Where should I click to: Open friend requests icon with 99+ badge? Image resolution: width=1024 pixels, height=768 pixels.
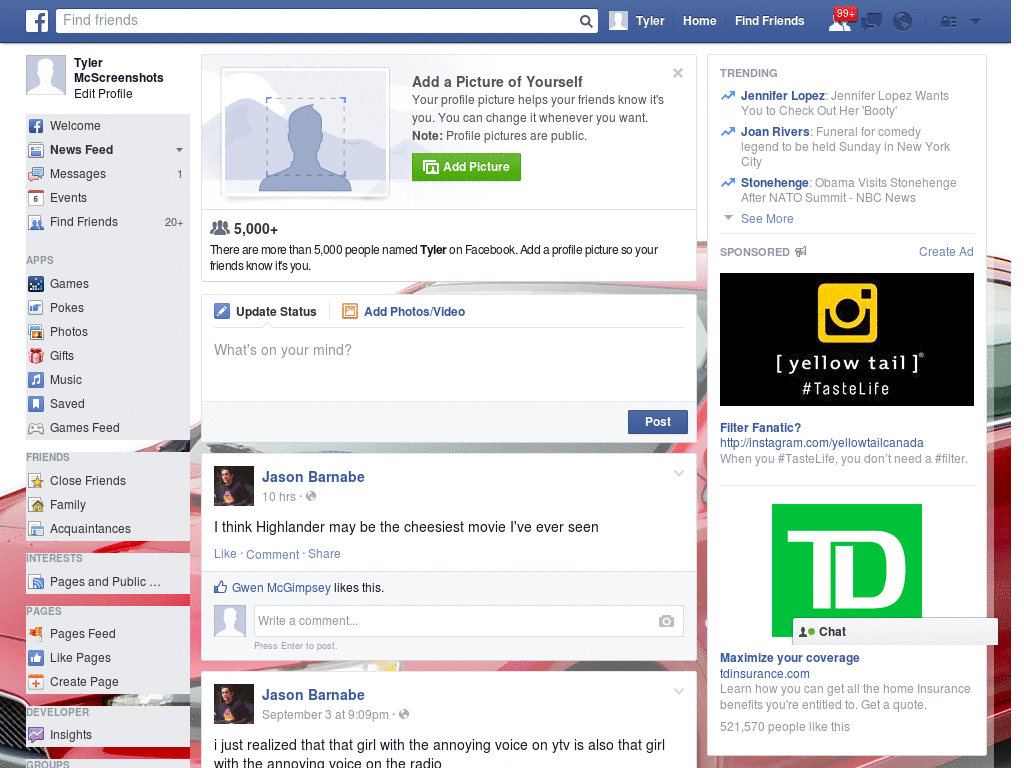tap(840, 20)
